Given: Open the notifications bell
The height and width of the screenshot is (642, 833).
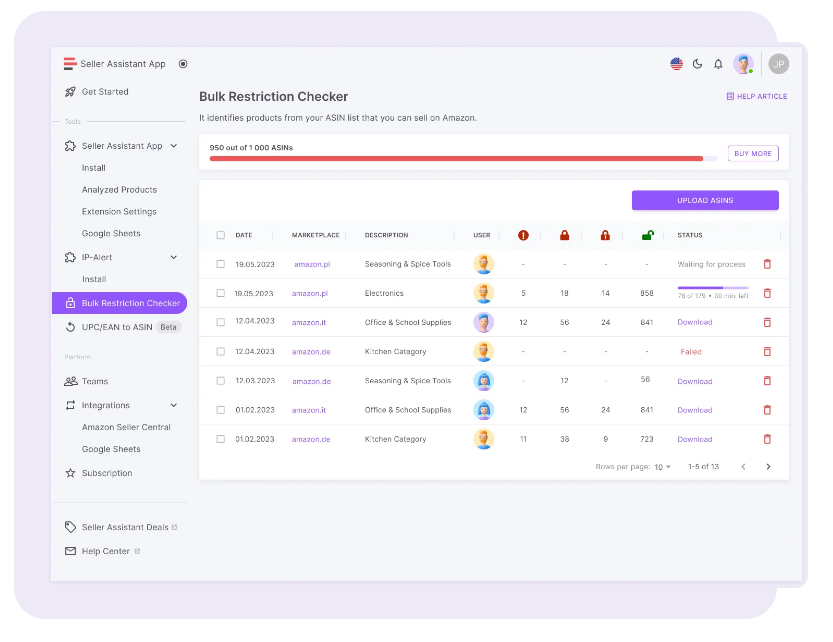Looking at the screenshot, I should point(718,63).
